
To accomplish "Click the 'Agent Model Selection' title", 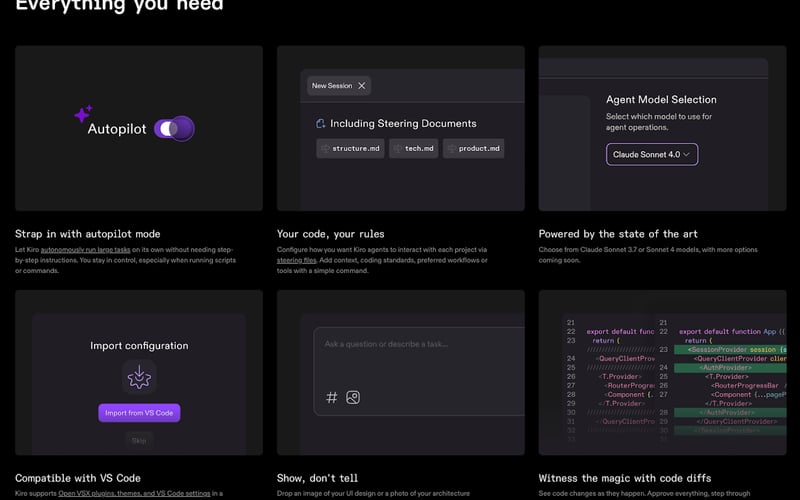I will (661, 99).
